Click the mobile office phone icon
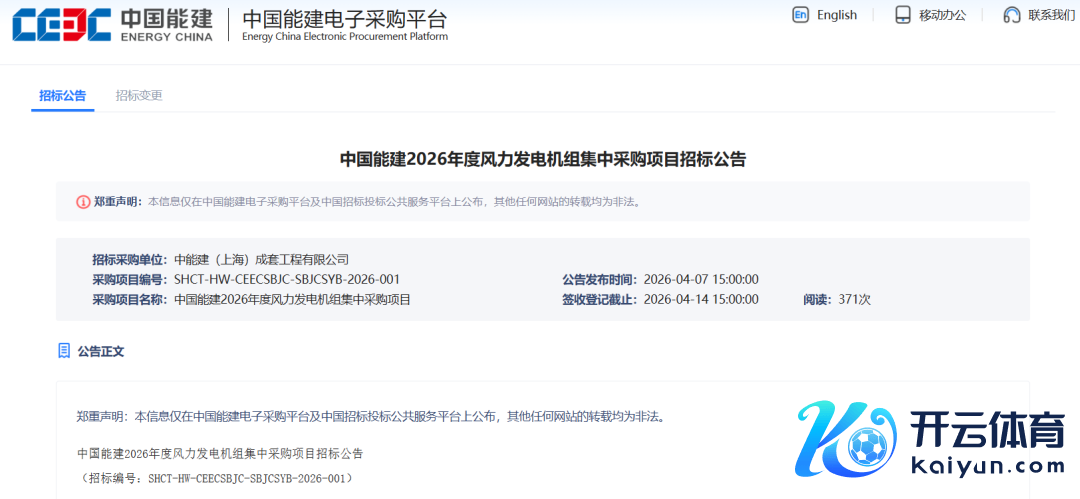 coord(903,15)
